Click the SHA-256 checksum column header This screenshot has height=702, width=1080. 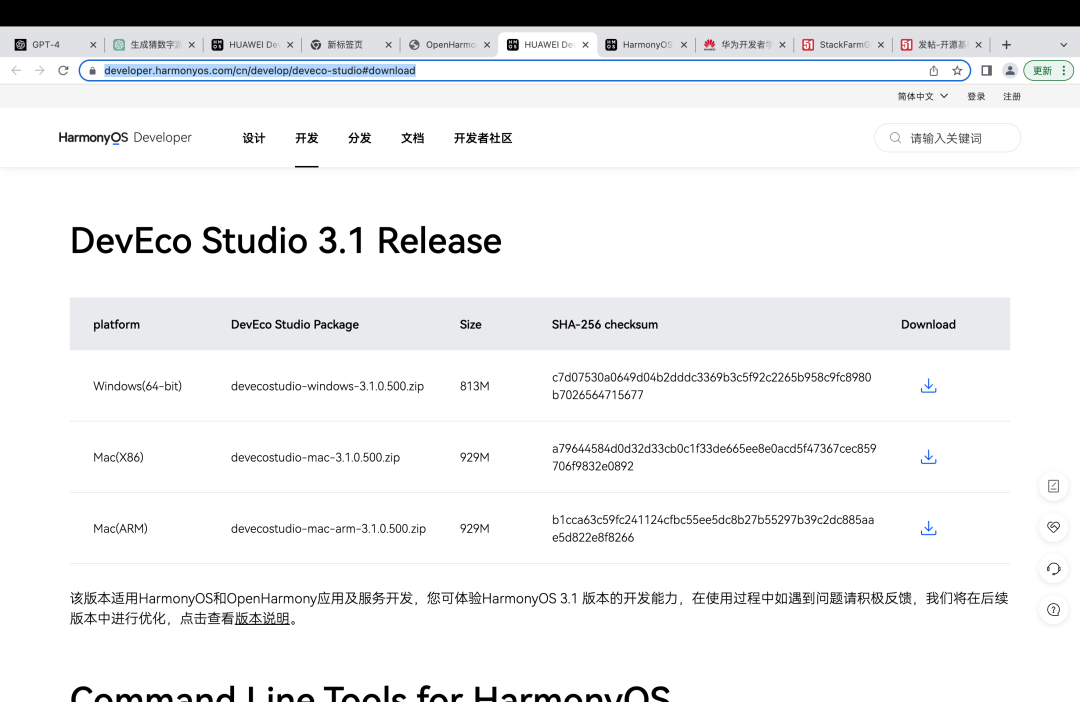604,324
